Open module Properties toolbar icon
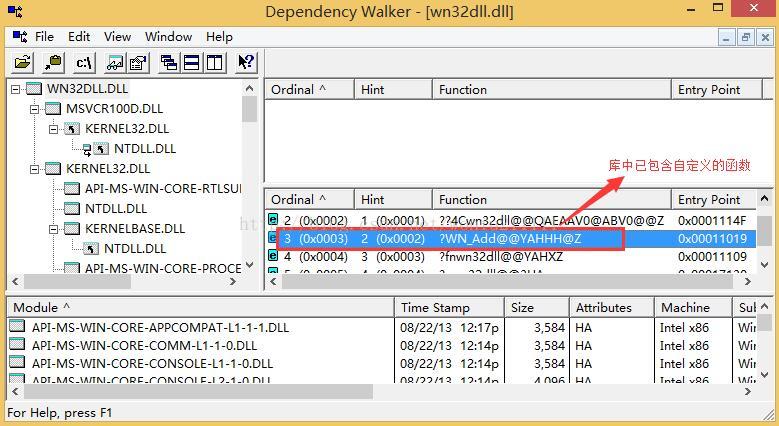This screenshot has width=779, height=426. [x=138, y=63]
